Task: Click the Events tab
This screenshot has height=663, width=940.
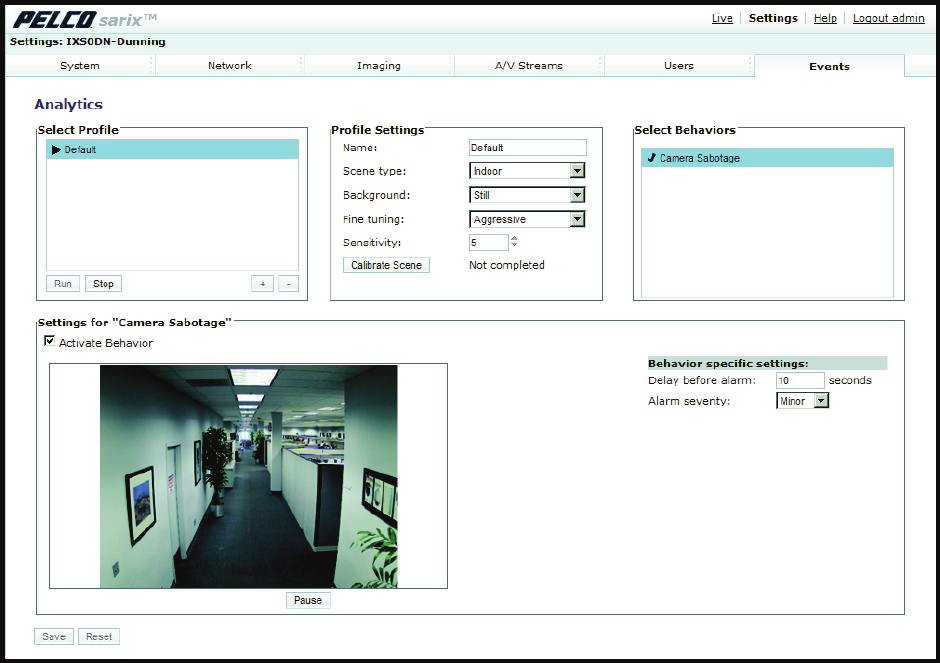Action: point(829,66)
